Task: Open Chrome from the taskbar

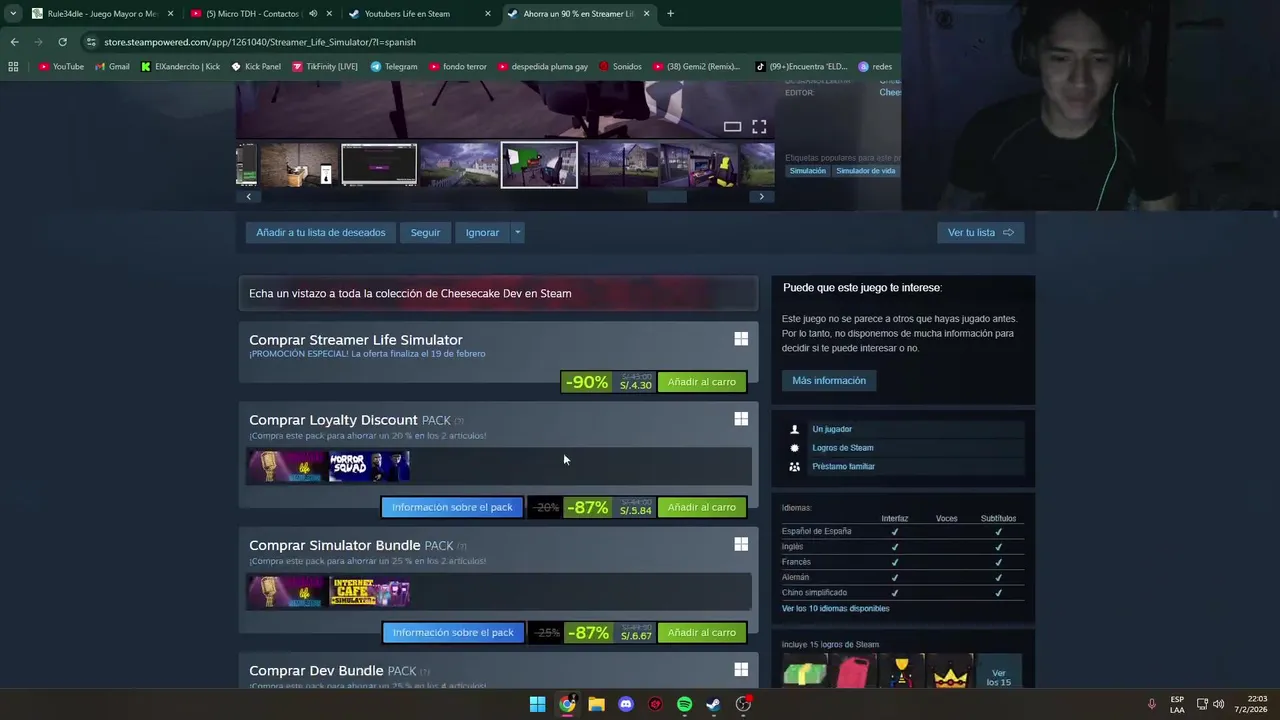Action: (567, 704)
